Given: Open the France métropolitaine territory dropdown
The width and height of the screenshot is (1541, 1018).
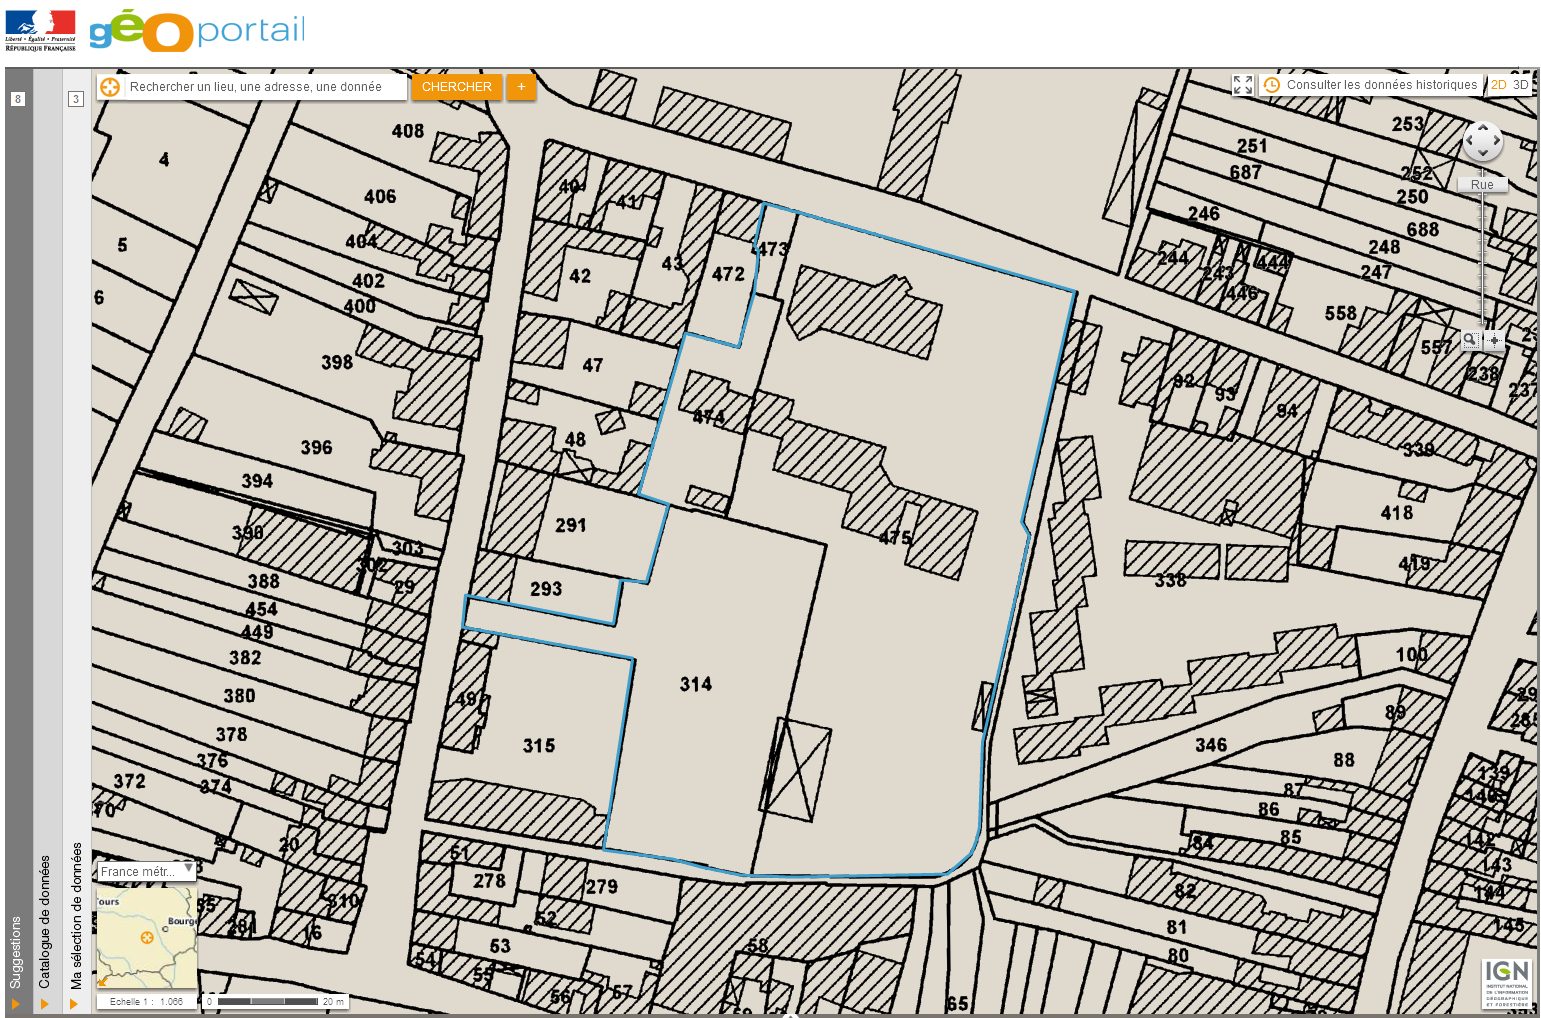Looking at the screenshot, I should coord(146,871).
